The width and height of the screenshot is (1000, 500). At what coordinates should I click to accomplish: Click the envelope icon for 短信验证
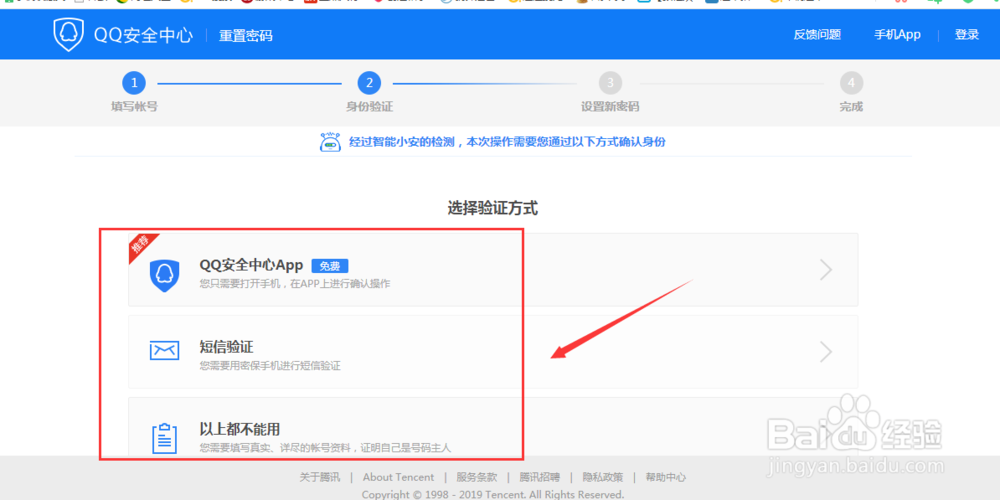tap(164, 350)
